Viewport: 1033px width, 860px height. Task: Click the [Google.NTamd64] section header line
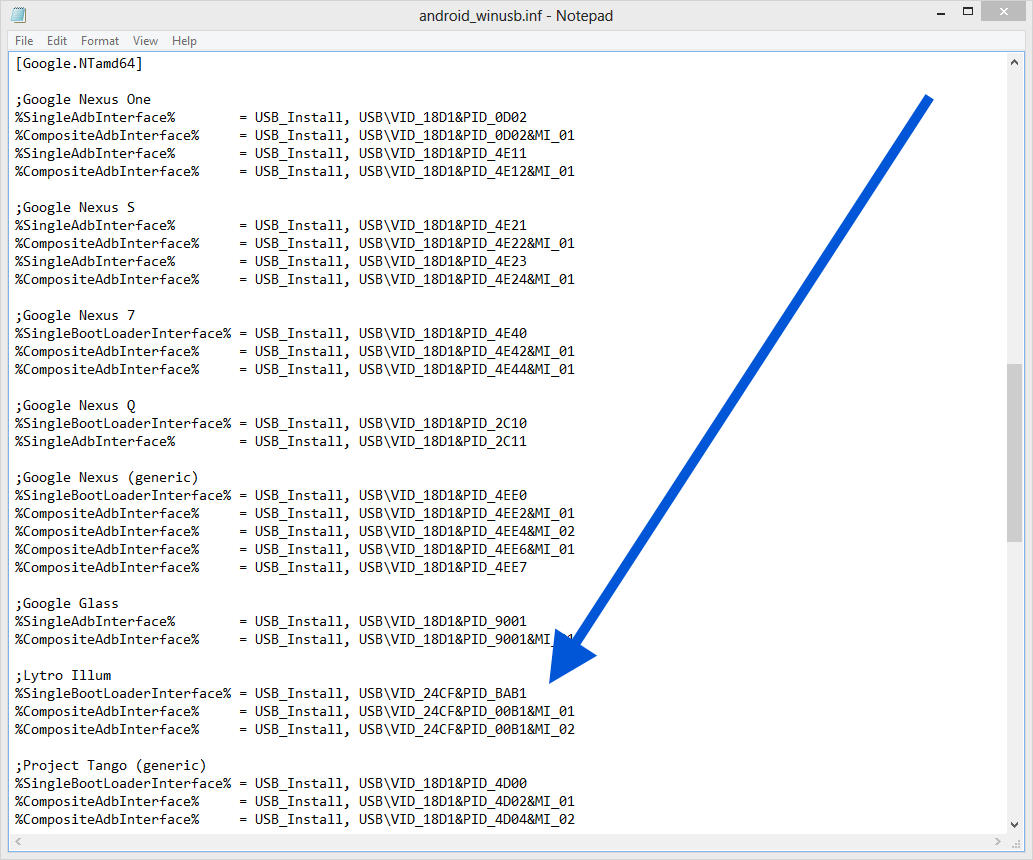(x=78, y=63)
